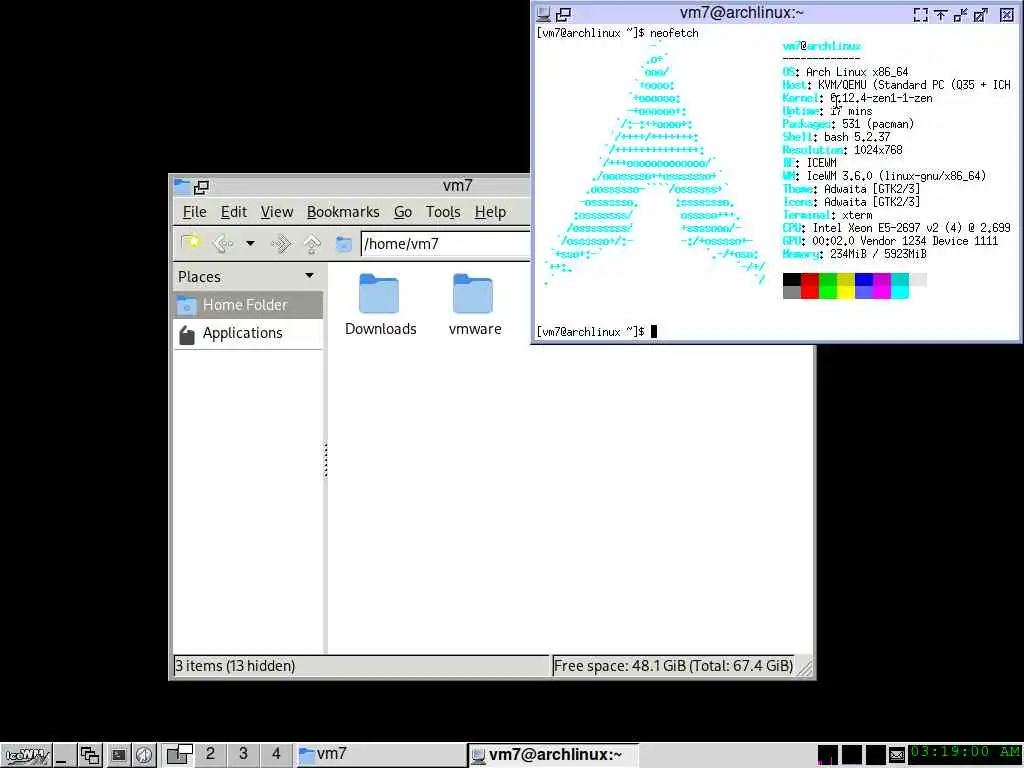This screenshot has width=1024, height=768.
Task: Click the New Tab icon in file manager toolbar
Action: pyautogui.click(x=191, y=244)
